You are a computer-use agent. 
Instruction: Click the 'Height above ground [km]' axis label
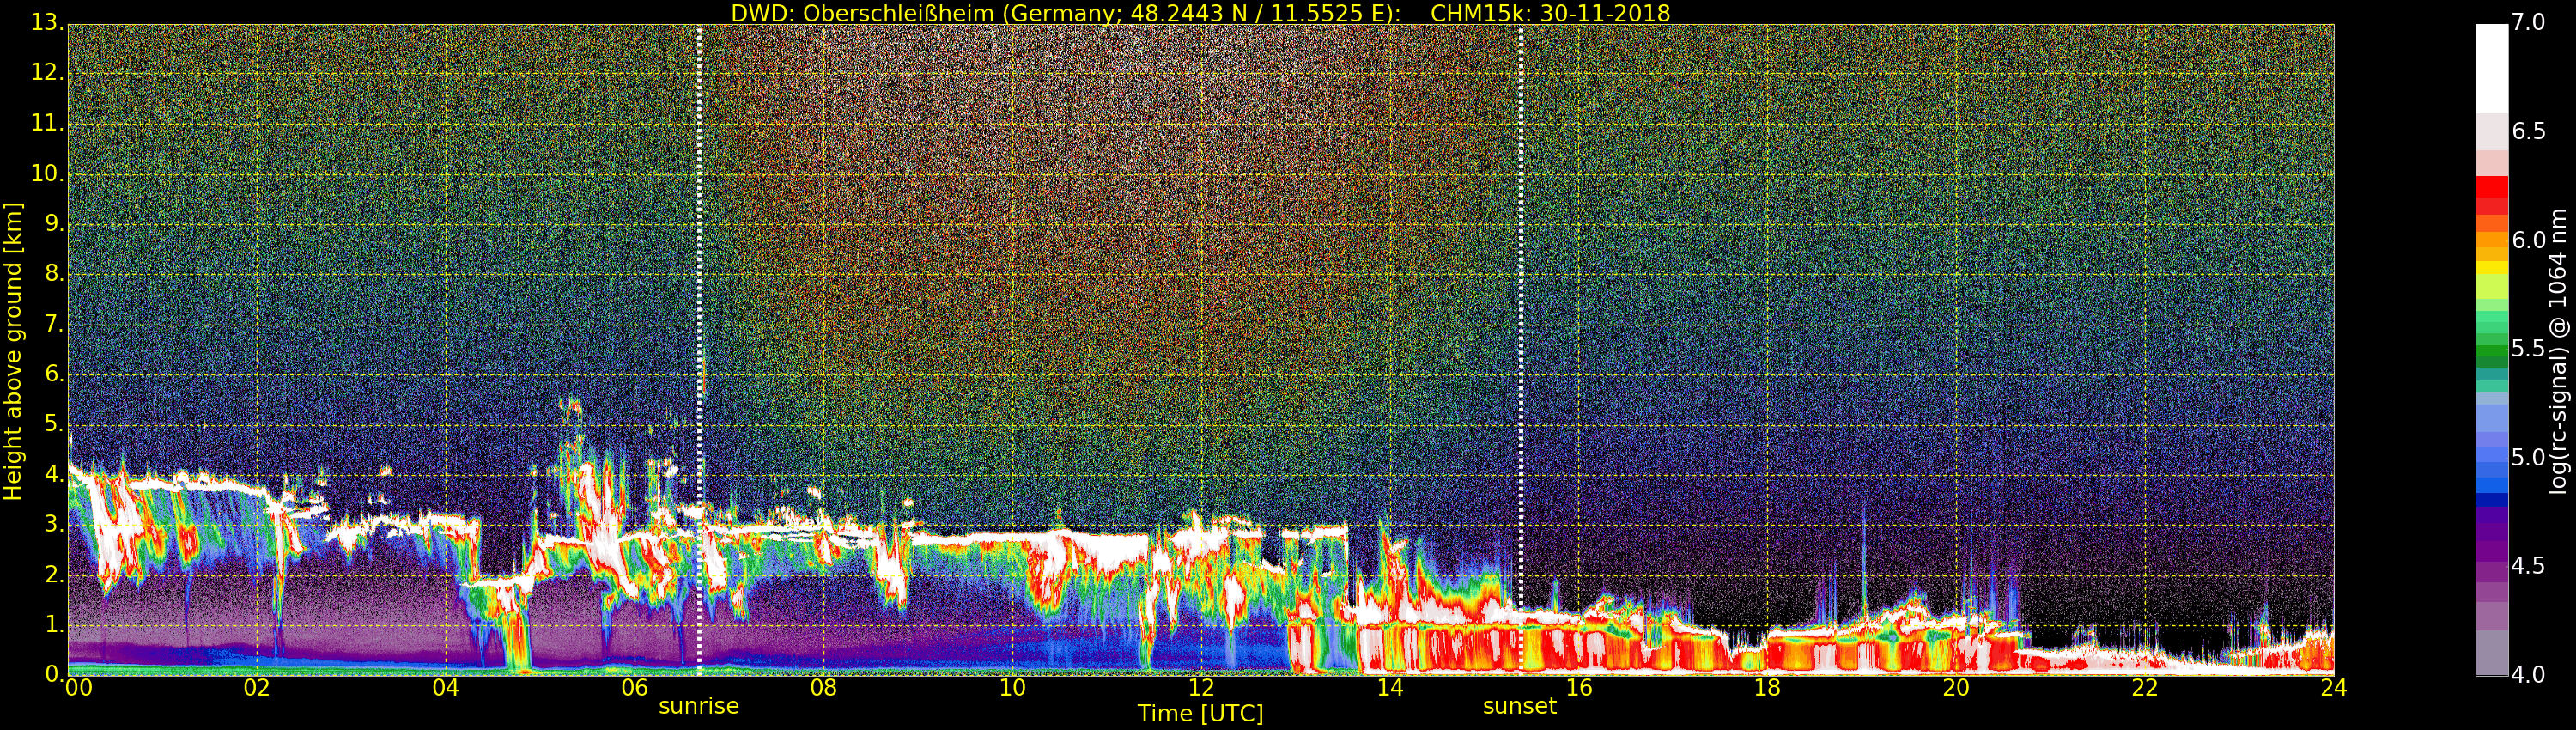point(13,351)
